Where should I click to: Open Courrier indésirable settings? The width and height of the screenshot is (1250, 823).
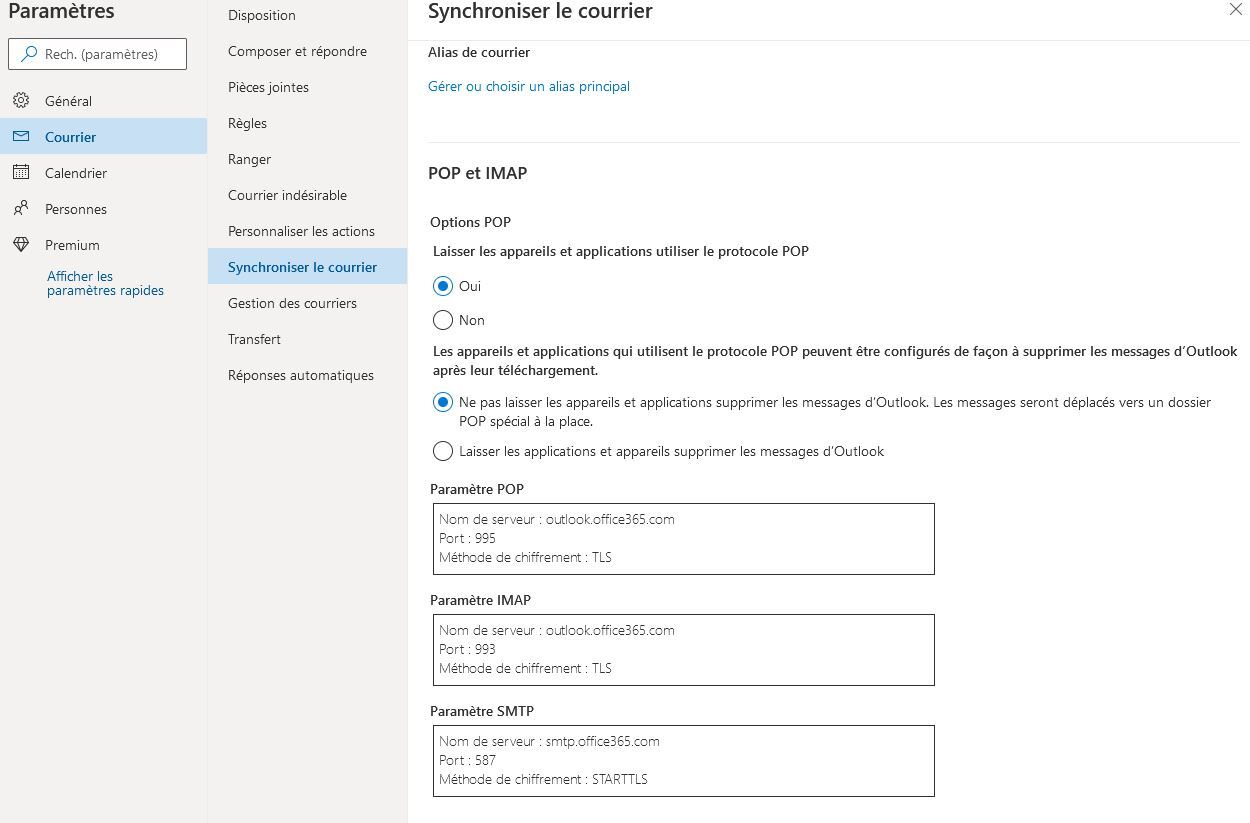[x=287, y=195]
